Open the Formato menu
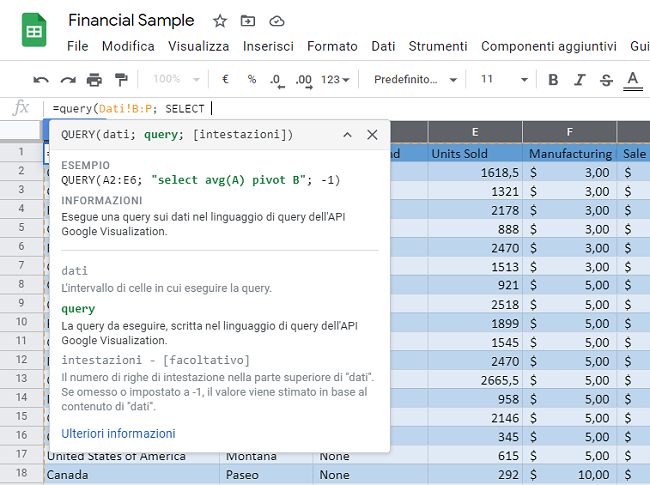The height and width of the screenshot is (485, 650). [x=332, y=46]
